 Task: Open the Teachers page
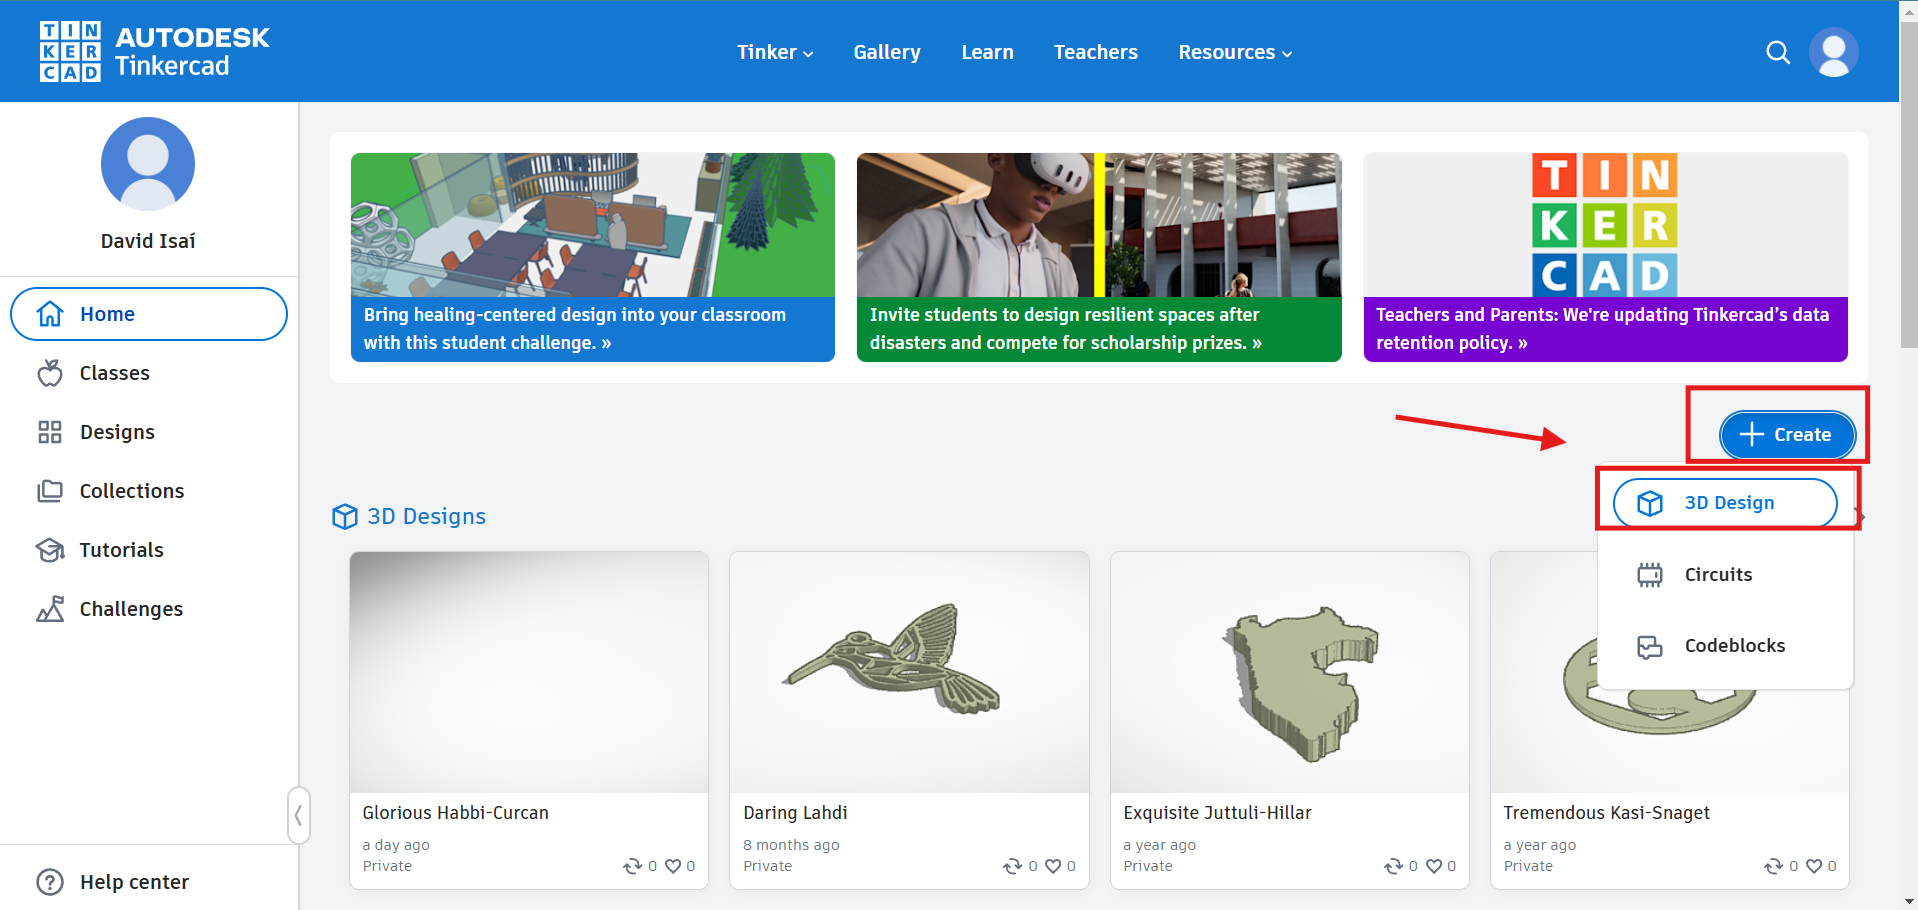tap(1095, 52)
